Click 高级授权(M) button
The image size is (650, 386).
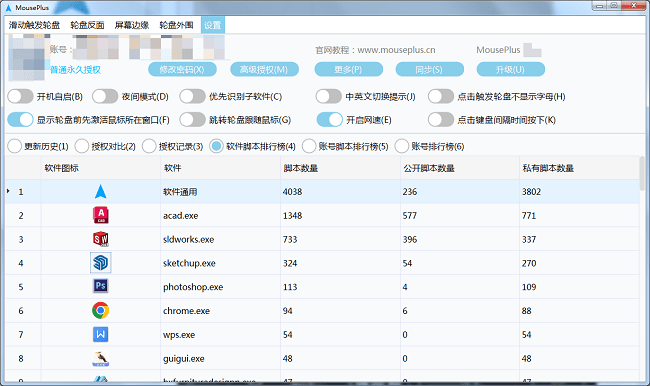point(264,69)
